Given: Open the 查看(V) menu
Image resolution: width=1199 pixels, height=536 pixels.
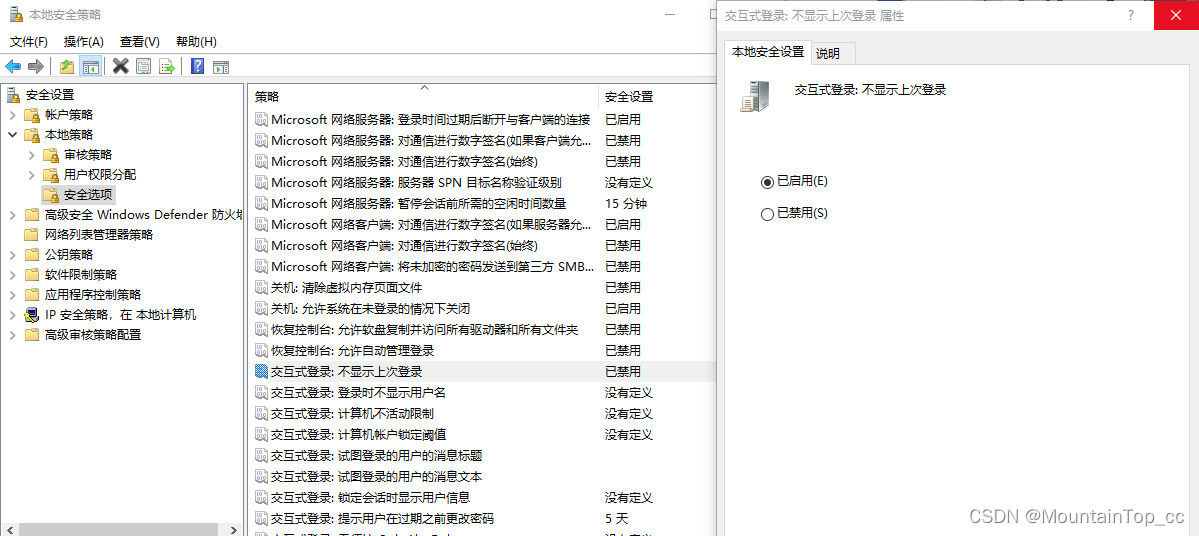Looking at the screenshot, I should coord(139,41).
